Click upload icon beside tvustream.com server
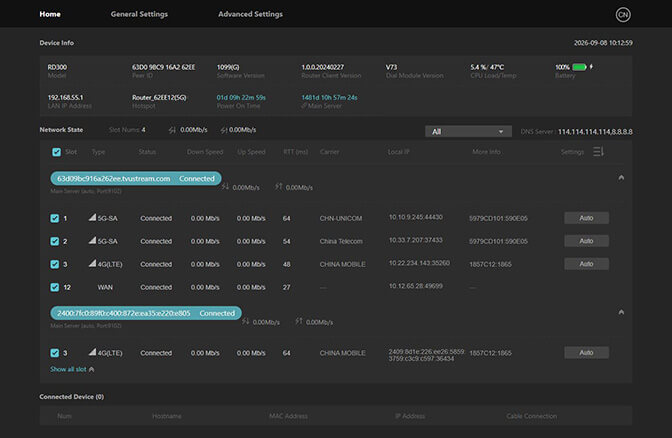The height and width of the screenshot is (438, 672). point(279,186)
